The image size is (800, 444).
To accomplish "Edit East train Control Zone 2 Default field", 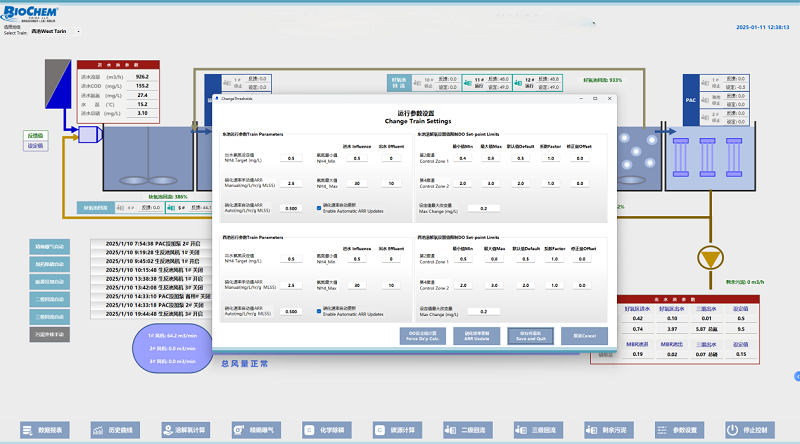I will [520, 183].
